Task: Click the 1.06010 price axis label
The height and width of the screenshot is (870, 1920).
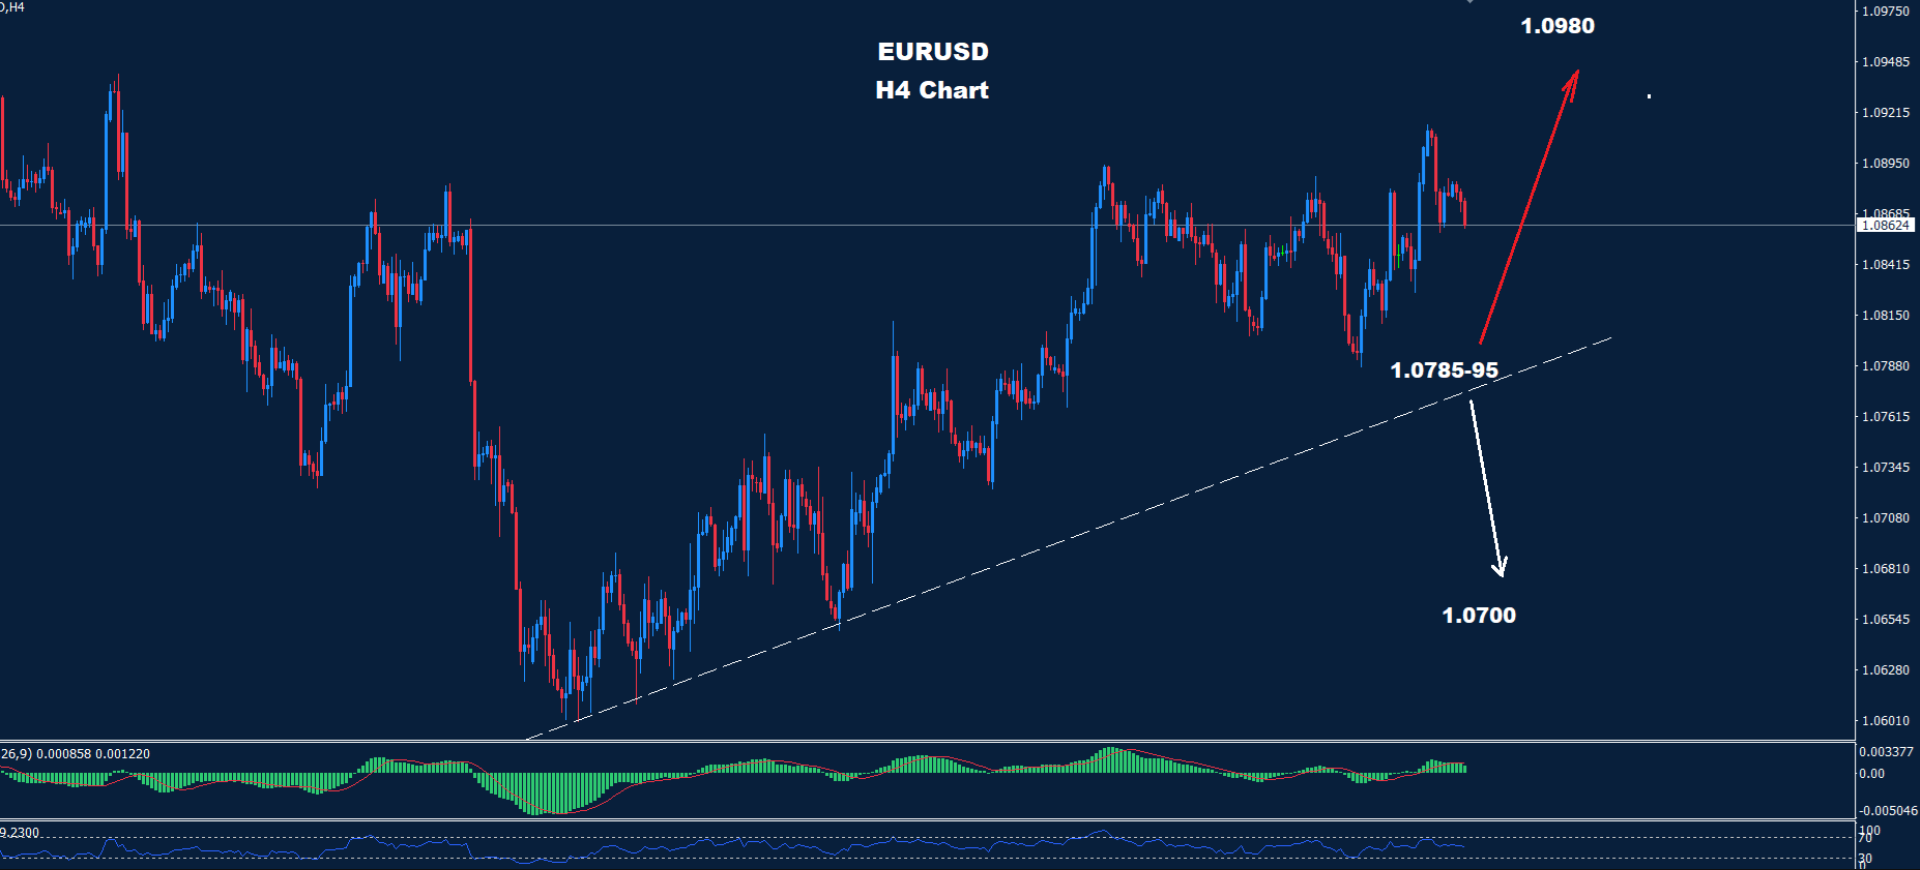Action: tap(1885, 721)
